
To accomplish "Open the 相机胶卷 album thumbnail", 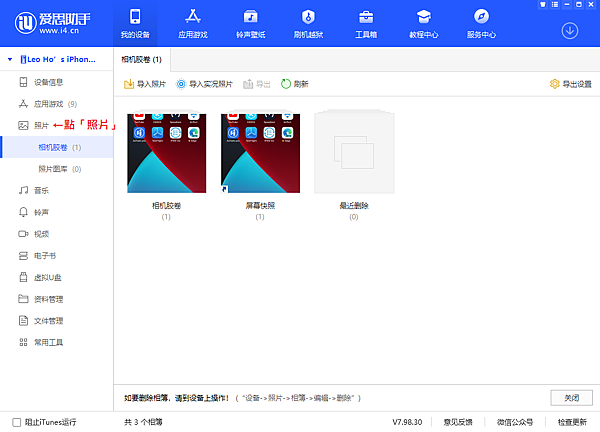I will tap(166, 153).
